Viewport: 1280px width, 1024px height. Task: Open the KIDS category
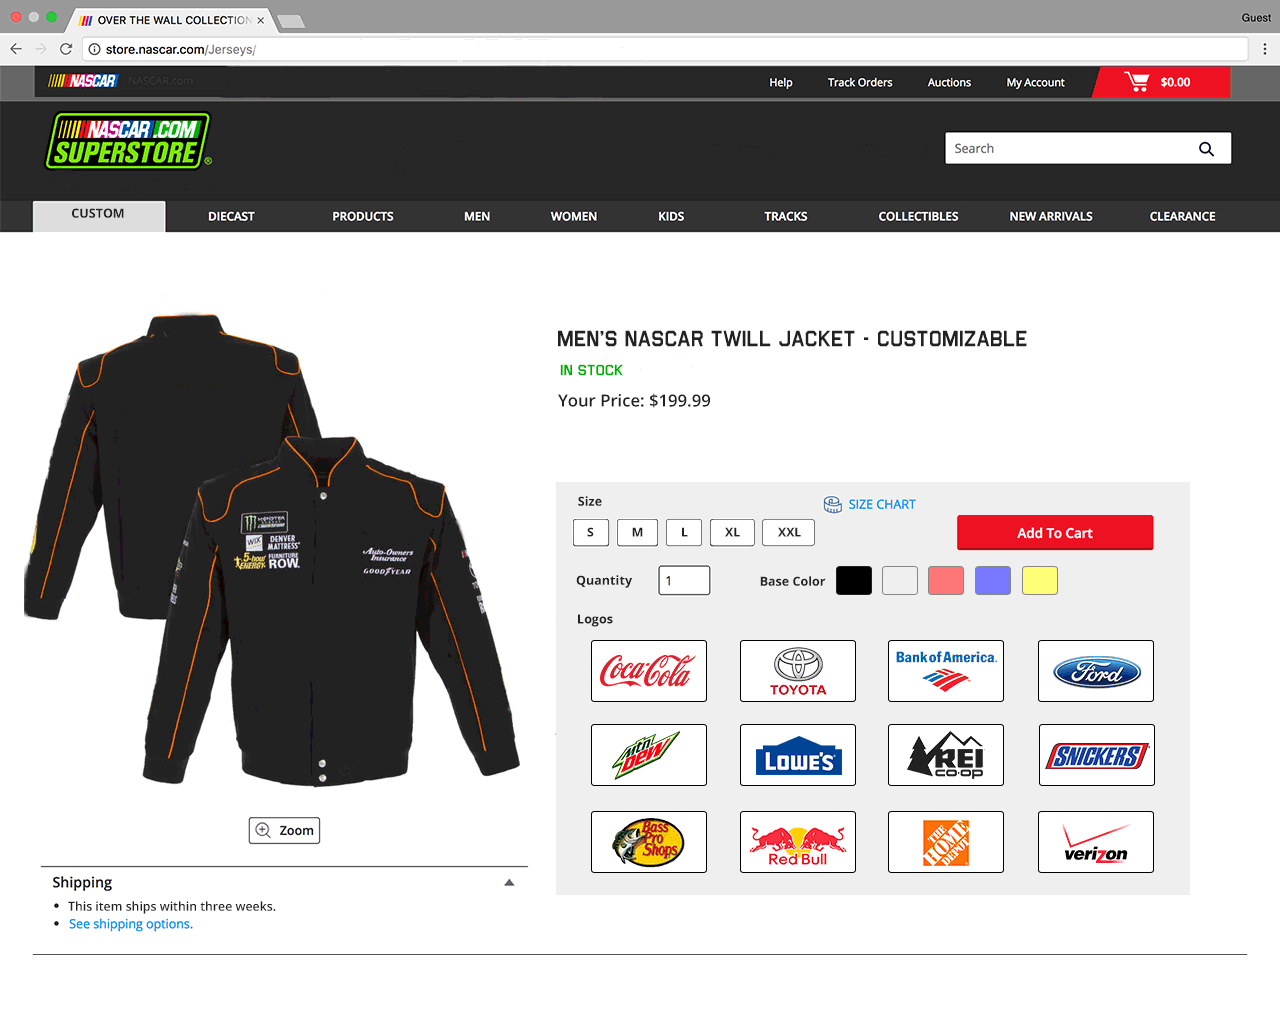(671, 216)
